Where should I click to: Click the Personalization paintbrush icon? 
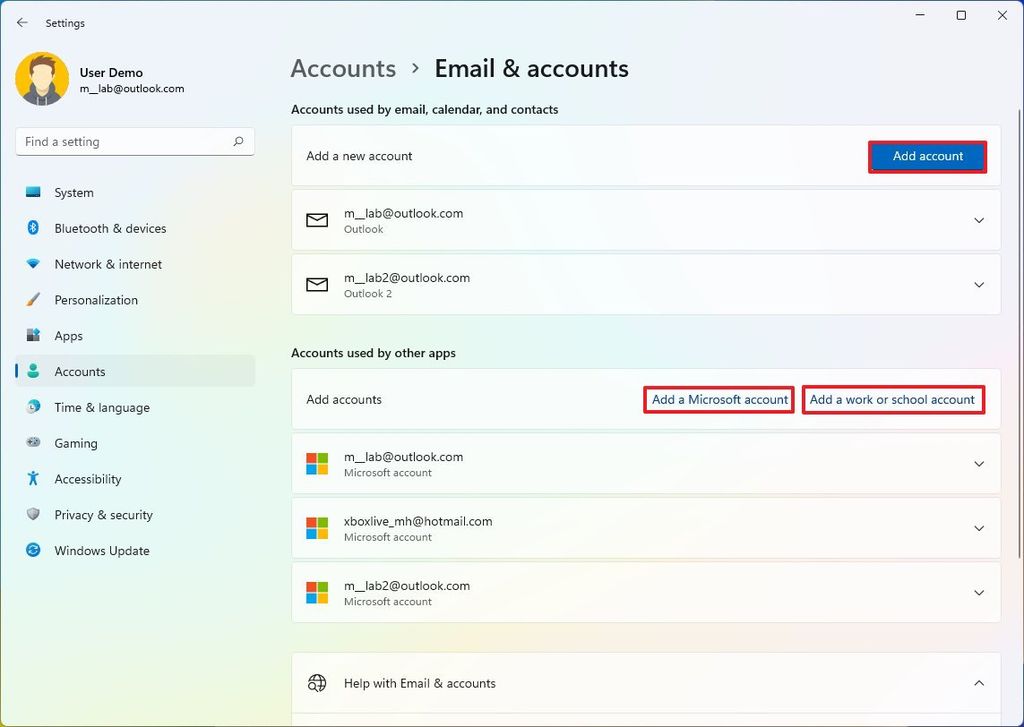pos(33,300)
